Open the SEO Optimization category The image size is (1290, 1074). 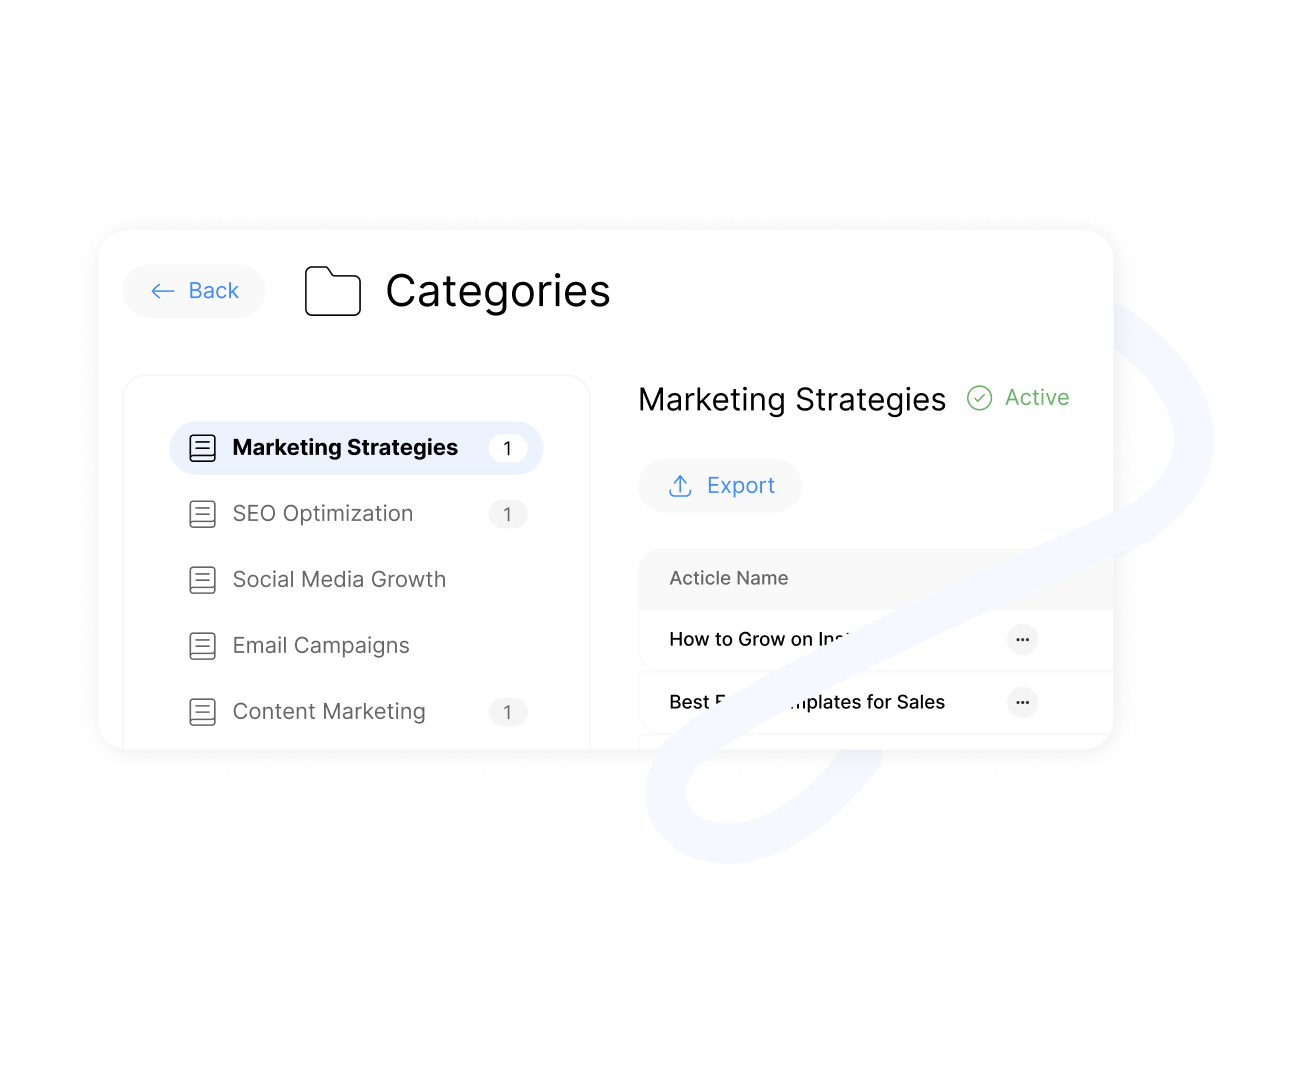[x=322, y=514]
